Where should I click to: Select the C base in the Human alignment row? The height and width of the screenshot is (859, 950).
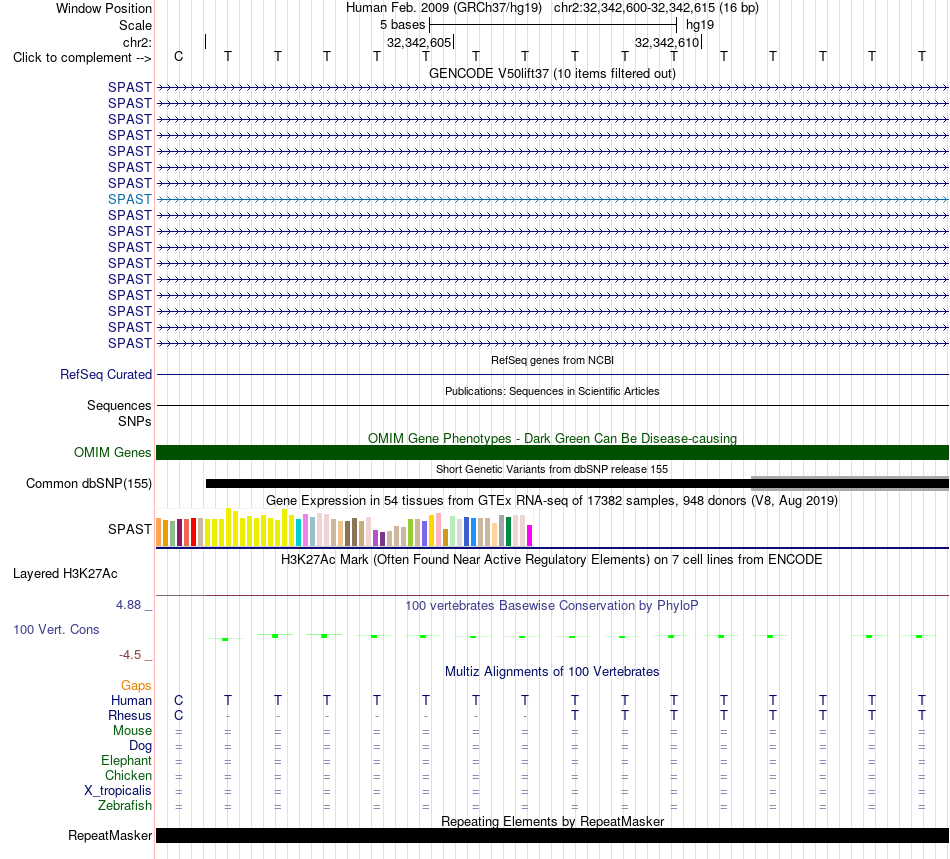(178, 700)
